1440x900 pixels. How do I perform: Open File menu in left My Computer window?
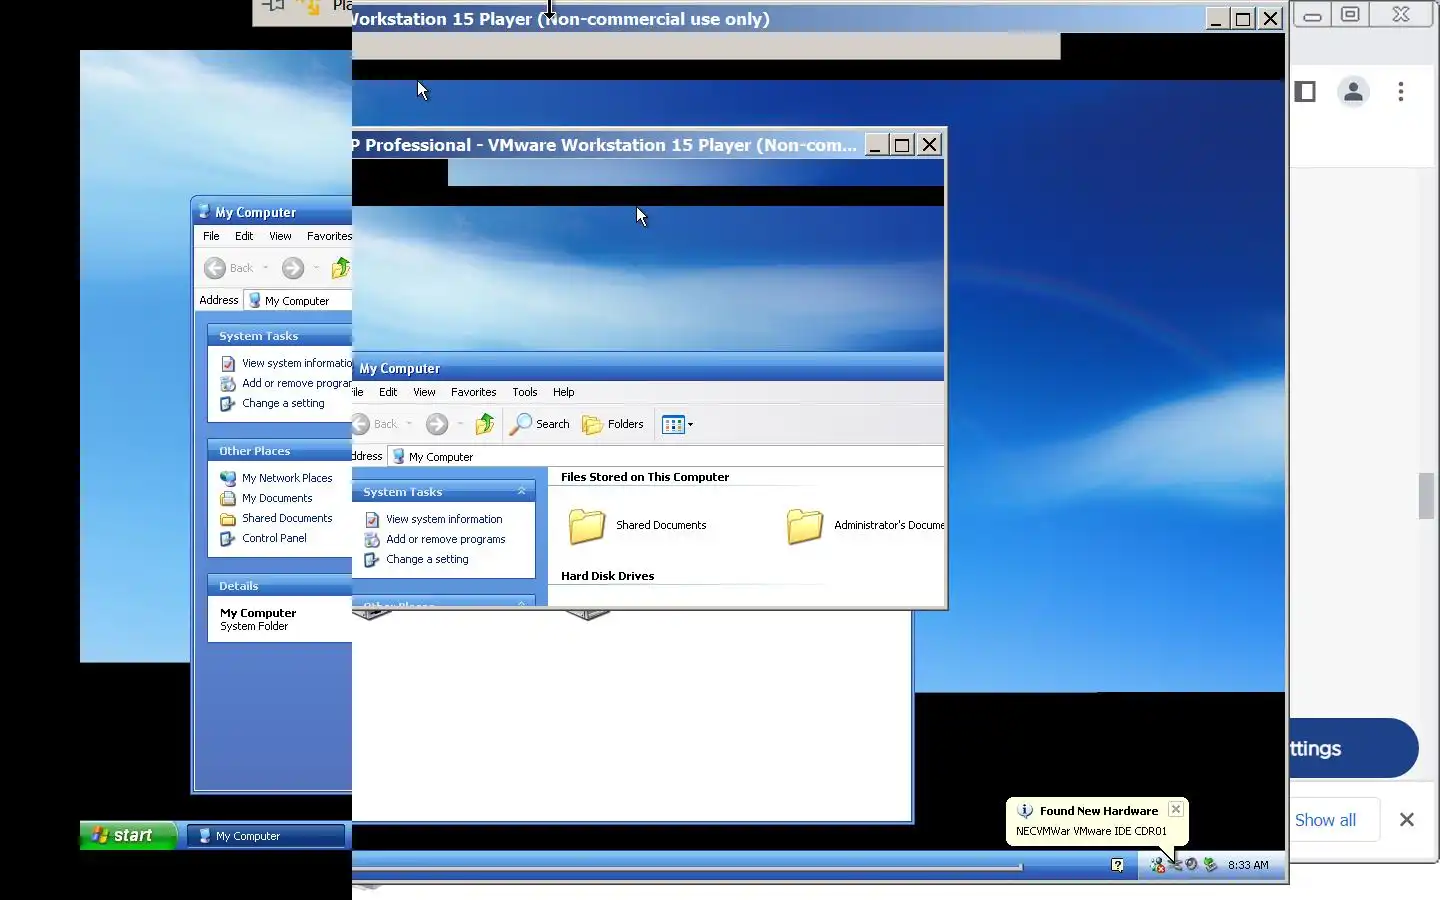tap(211, 236)
